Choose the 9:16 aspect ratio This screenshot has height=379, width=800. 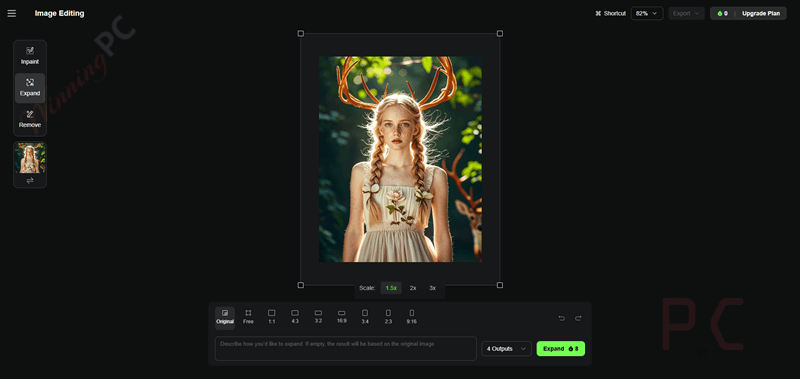[x=412, y=317]
